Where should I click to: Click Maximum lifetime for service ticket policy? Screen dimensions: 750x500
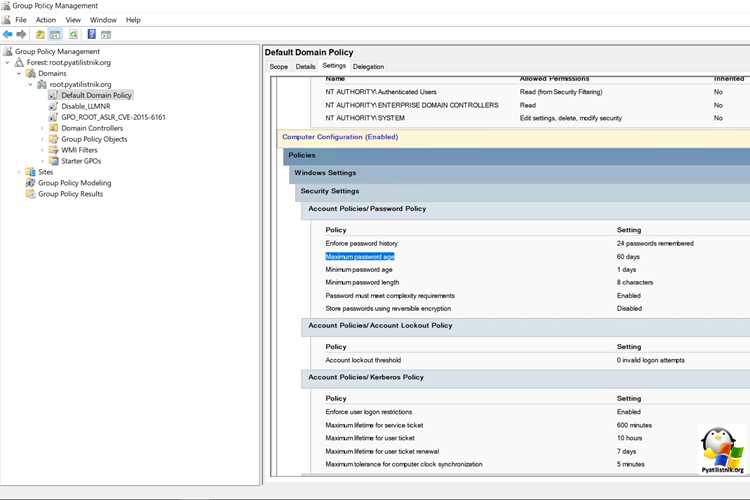(x=374, y=425)
